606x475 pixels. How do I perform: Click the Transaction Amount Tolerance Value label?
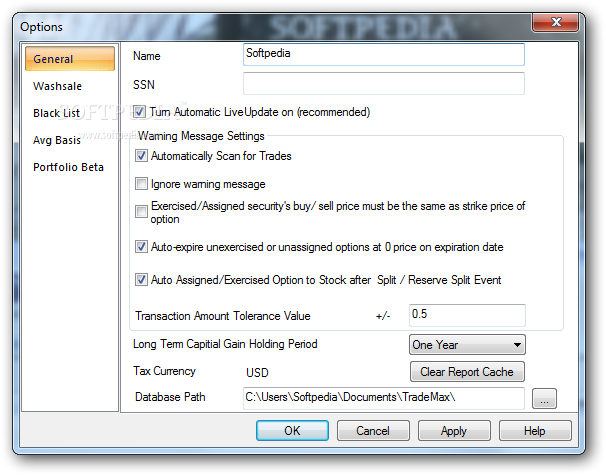[x=223, y=316]
